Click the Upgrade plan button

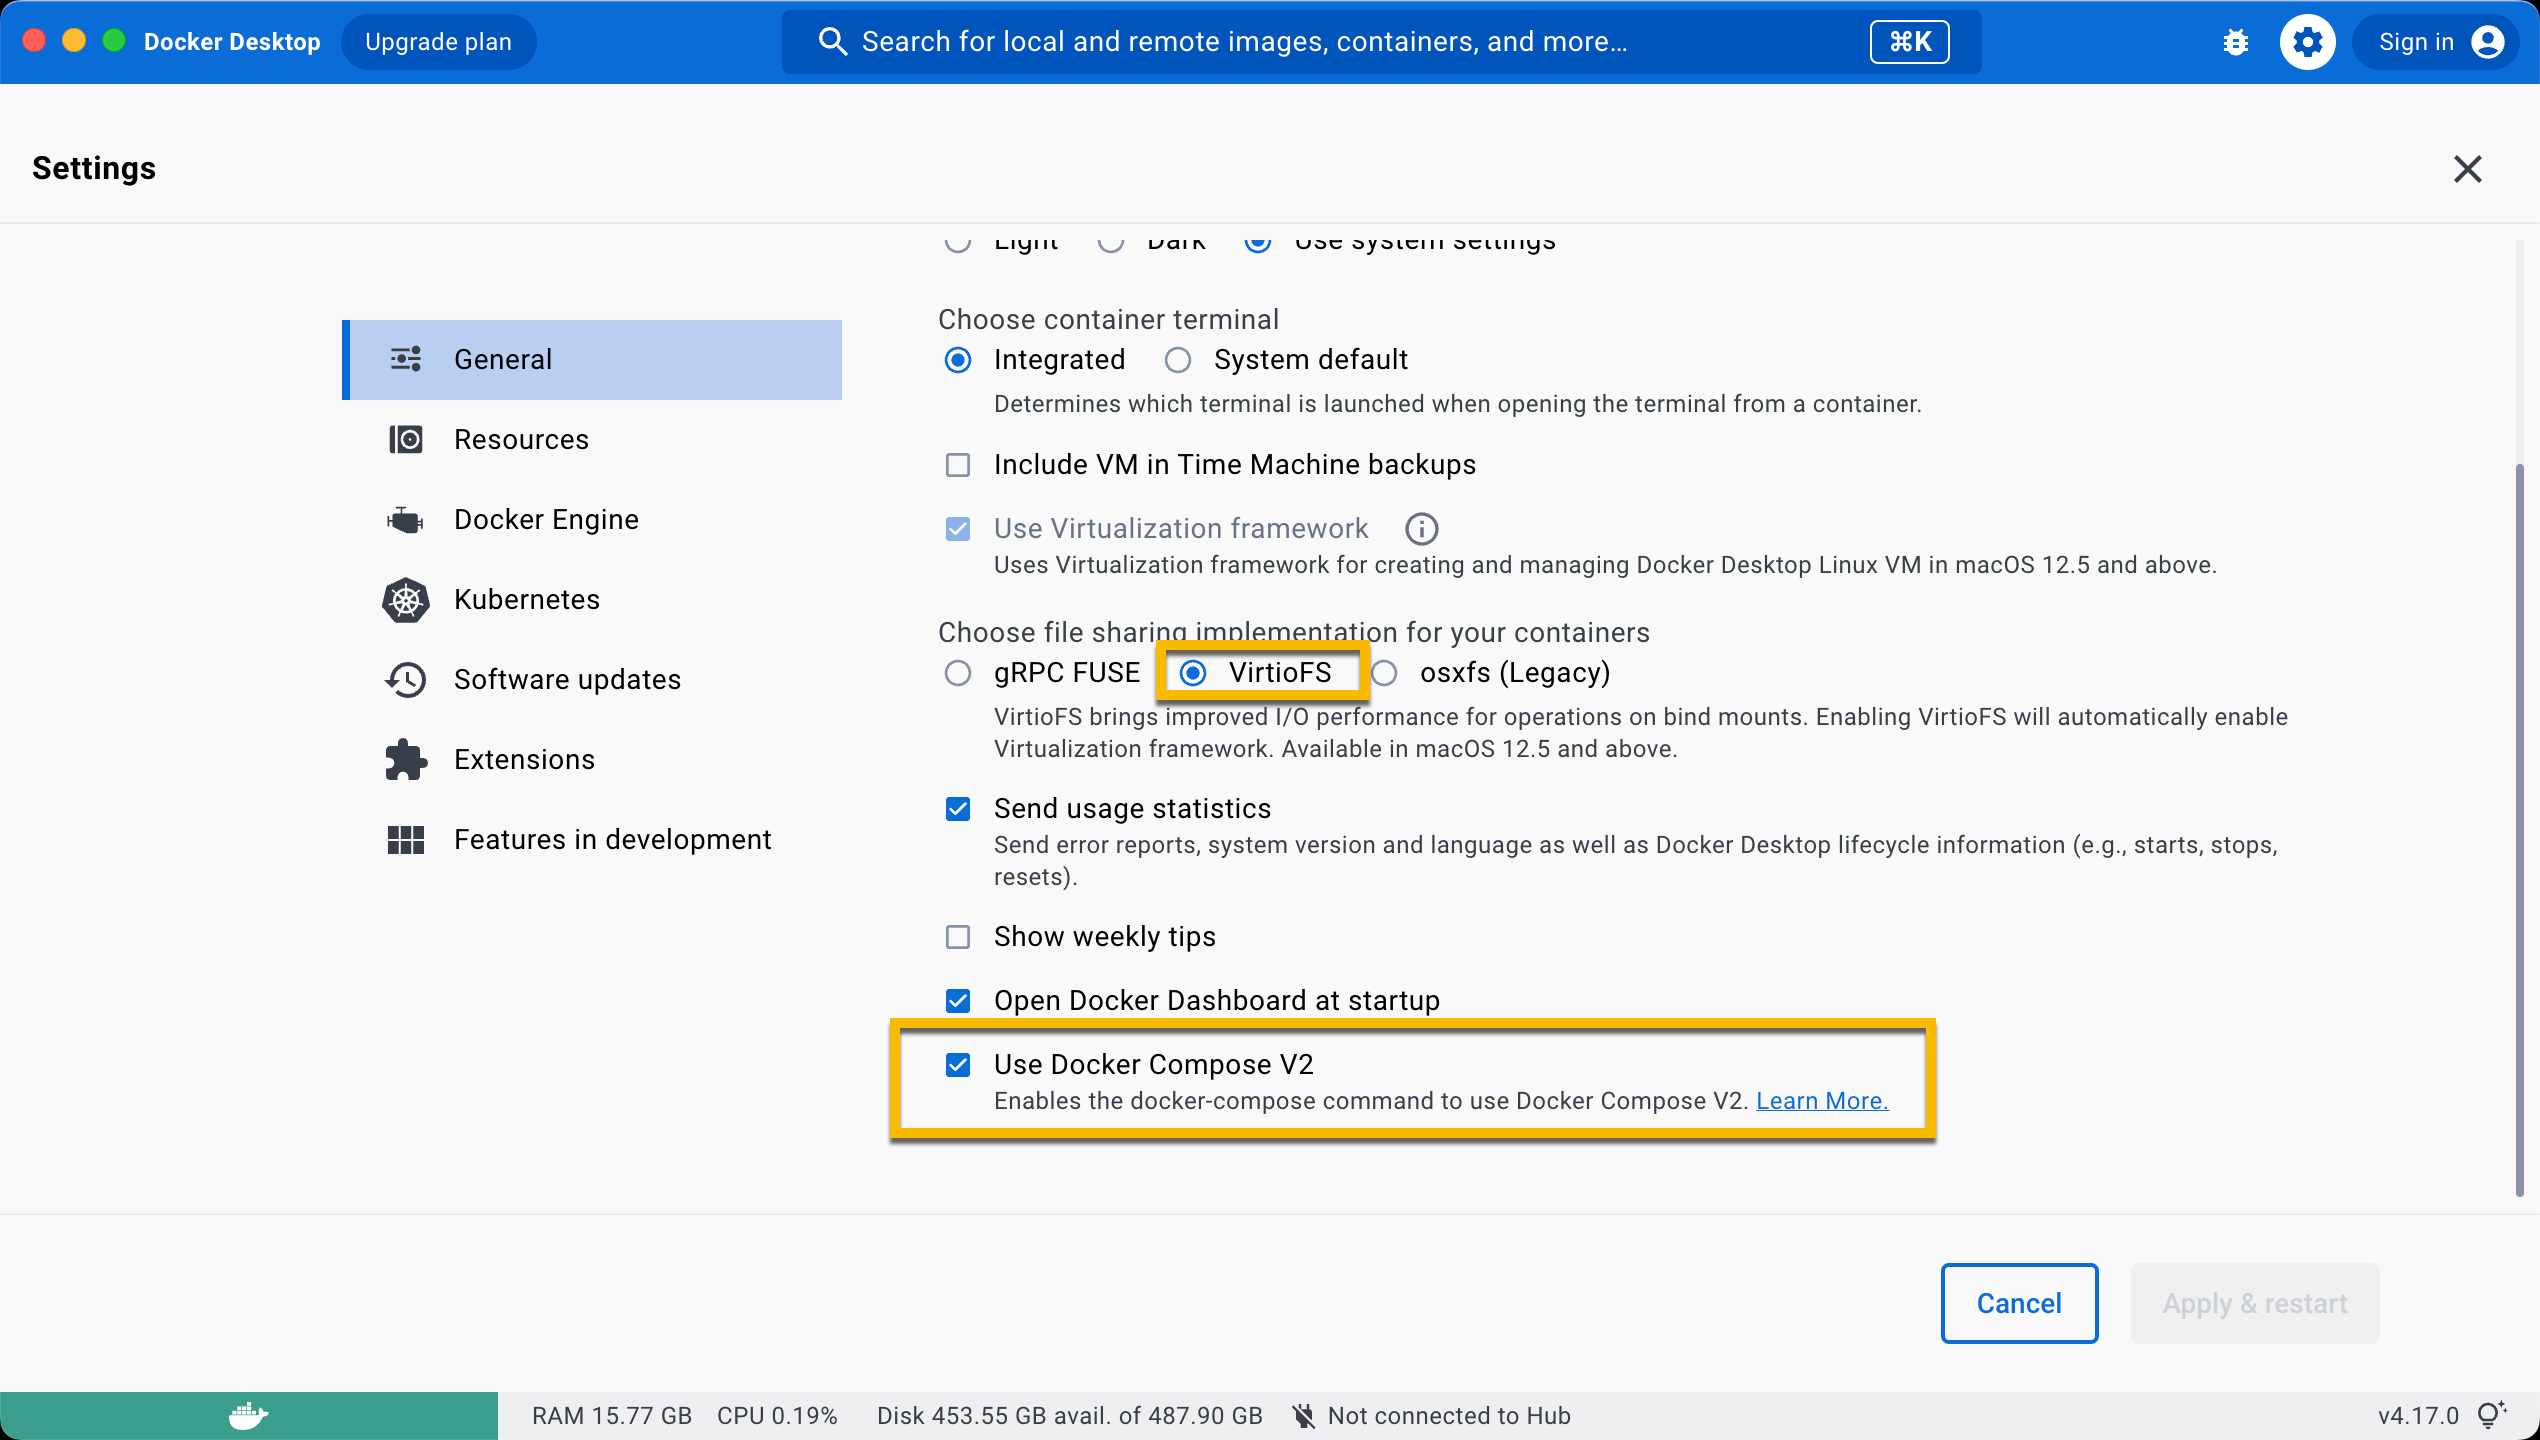(438, 42)
